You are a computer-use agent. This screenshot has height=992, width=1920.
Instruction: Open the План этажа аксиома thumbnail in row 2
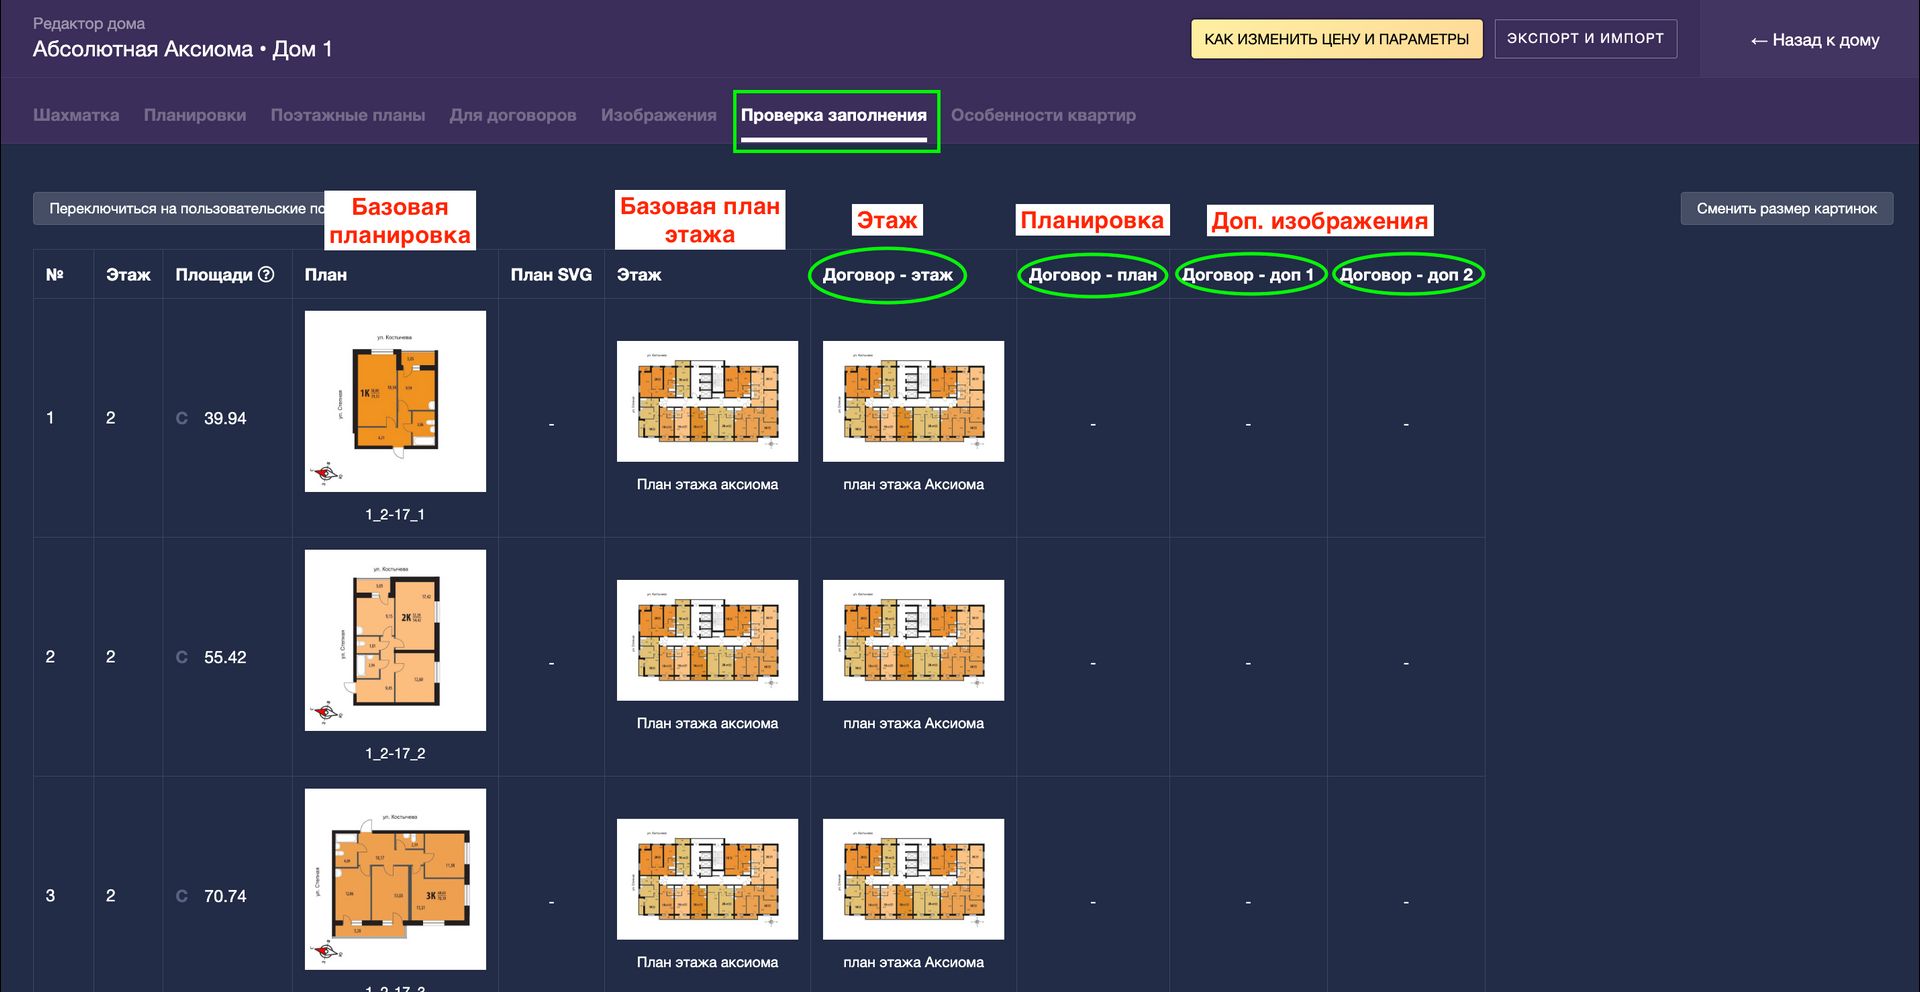tap(707, 640)
